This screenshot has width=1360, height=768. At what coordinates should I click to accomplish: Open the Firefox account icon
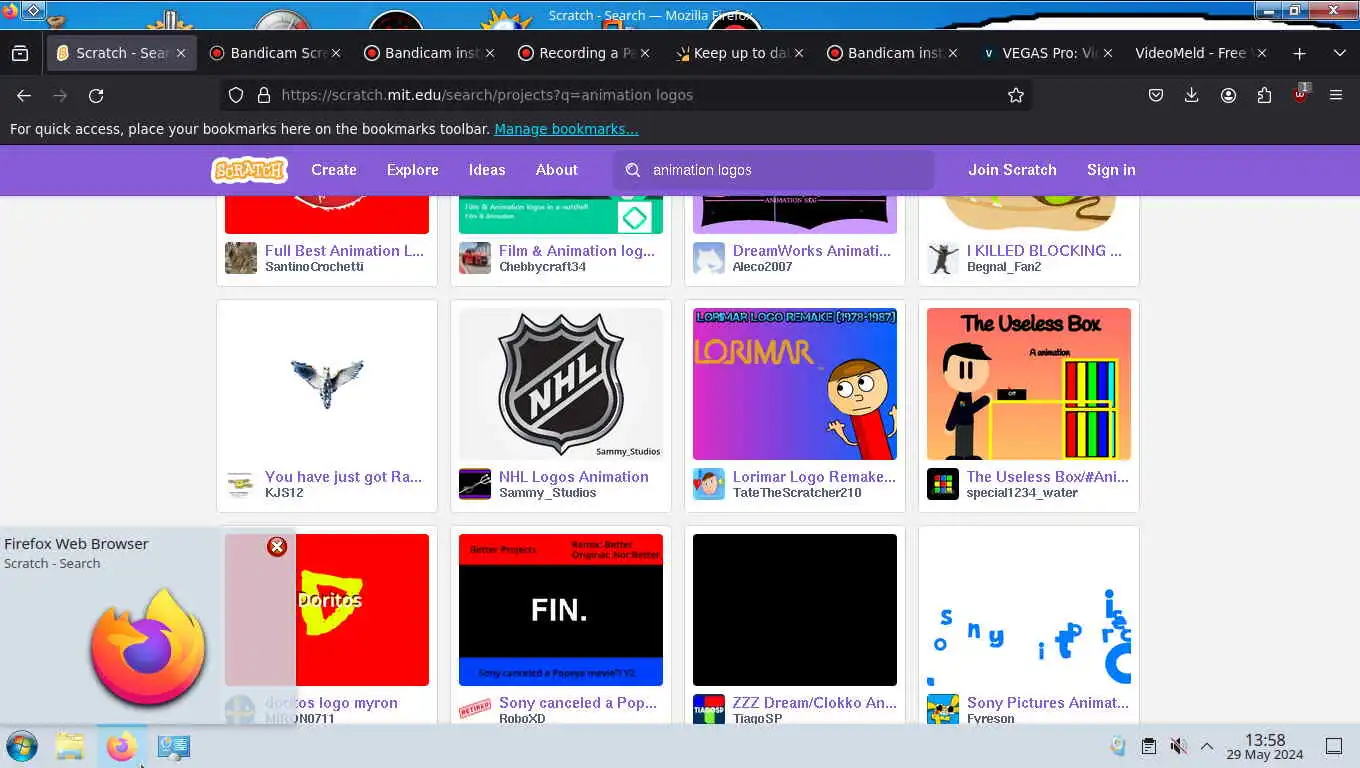(1228, 95)
